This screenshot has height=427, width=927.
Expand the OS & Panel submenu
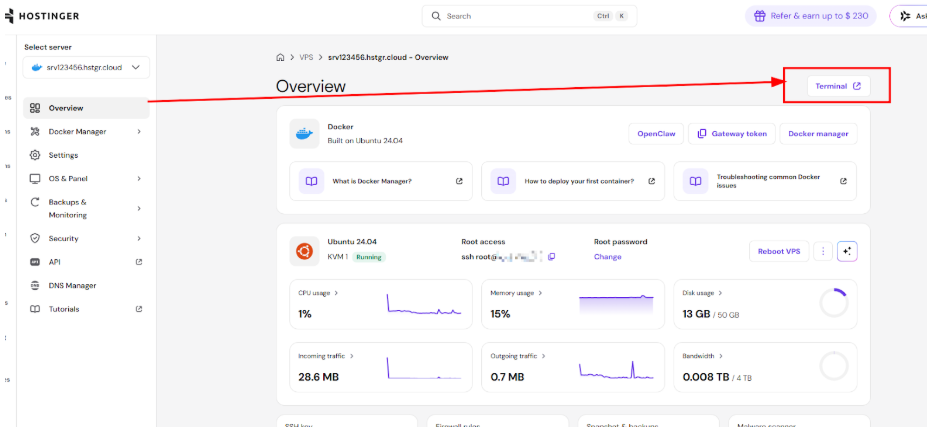click(139, 179)
